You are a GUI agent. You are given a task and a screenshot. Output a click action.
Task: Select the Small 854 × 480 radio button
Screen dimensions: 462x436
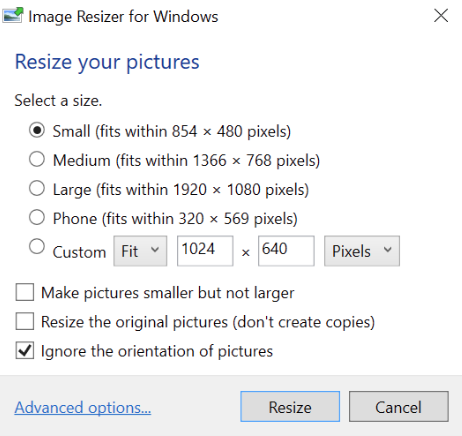click(x=37, y=130)
